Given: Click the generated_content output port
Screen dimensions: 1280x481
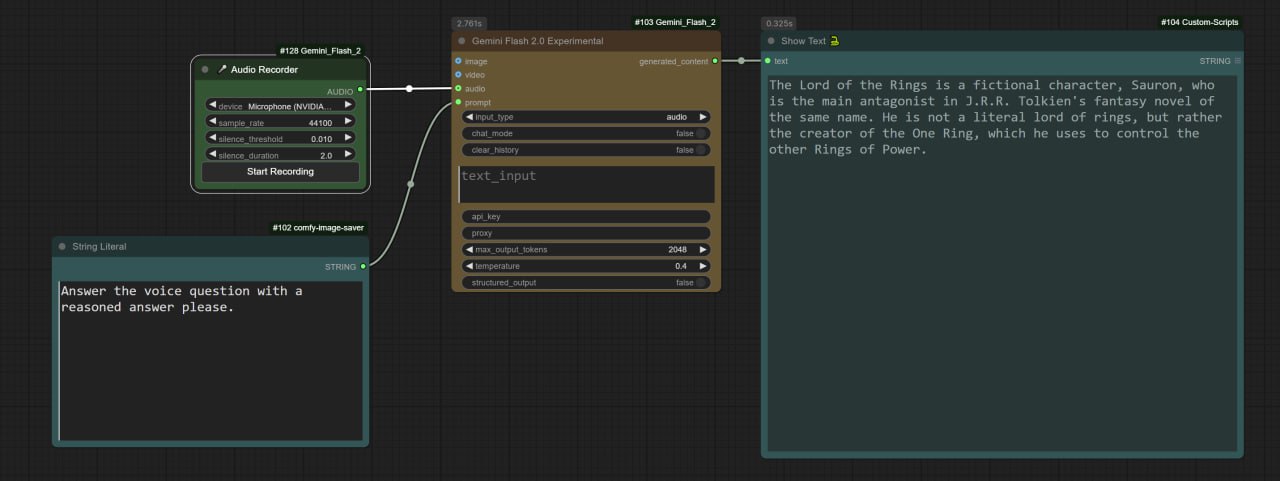Looking at the screenshot, I should click(x=715, y=61).
